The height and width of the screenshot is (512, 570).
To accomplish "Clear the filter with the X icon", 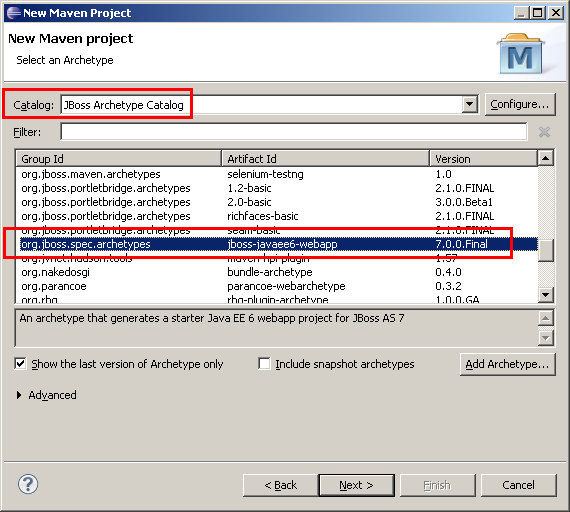I will 544,132.
